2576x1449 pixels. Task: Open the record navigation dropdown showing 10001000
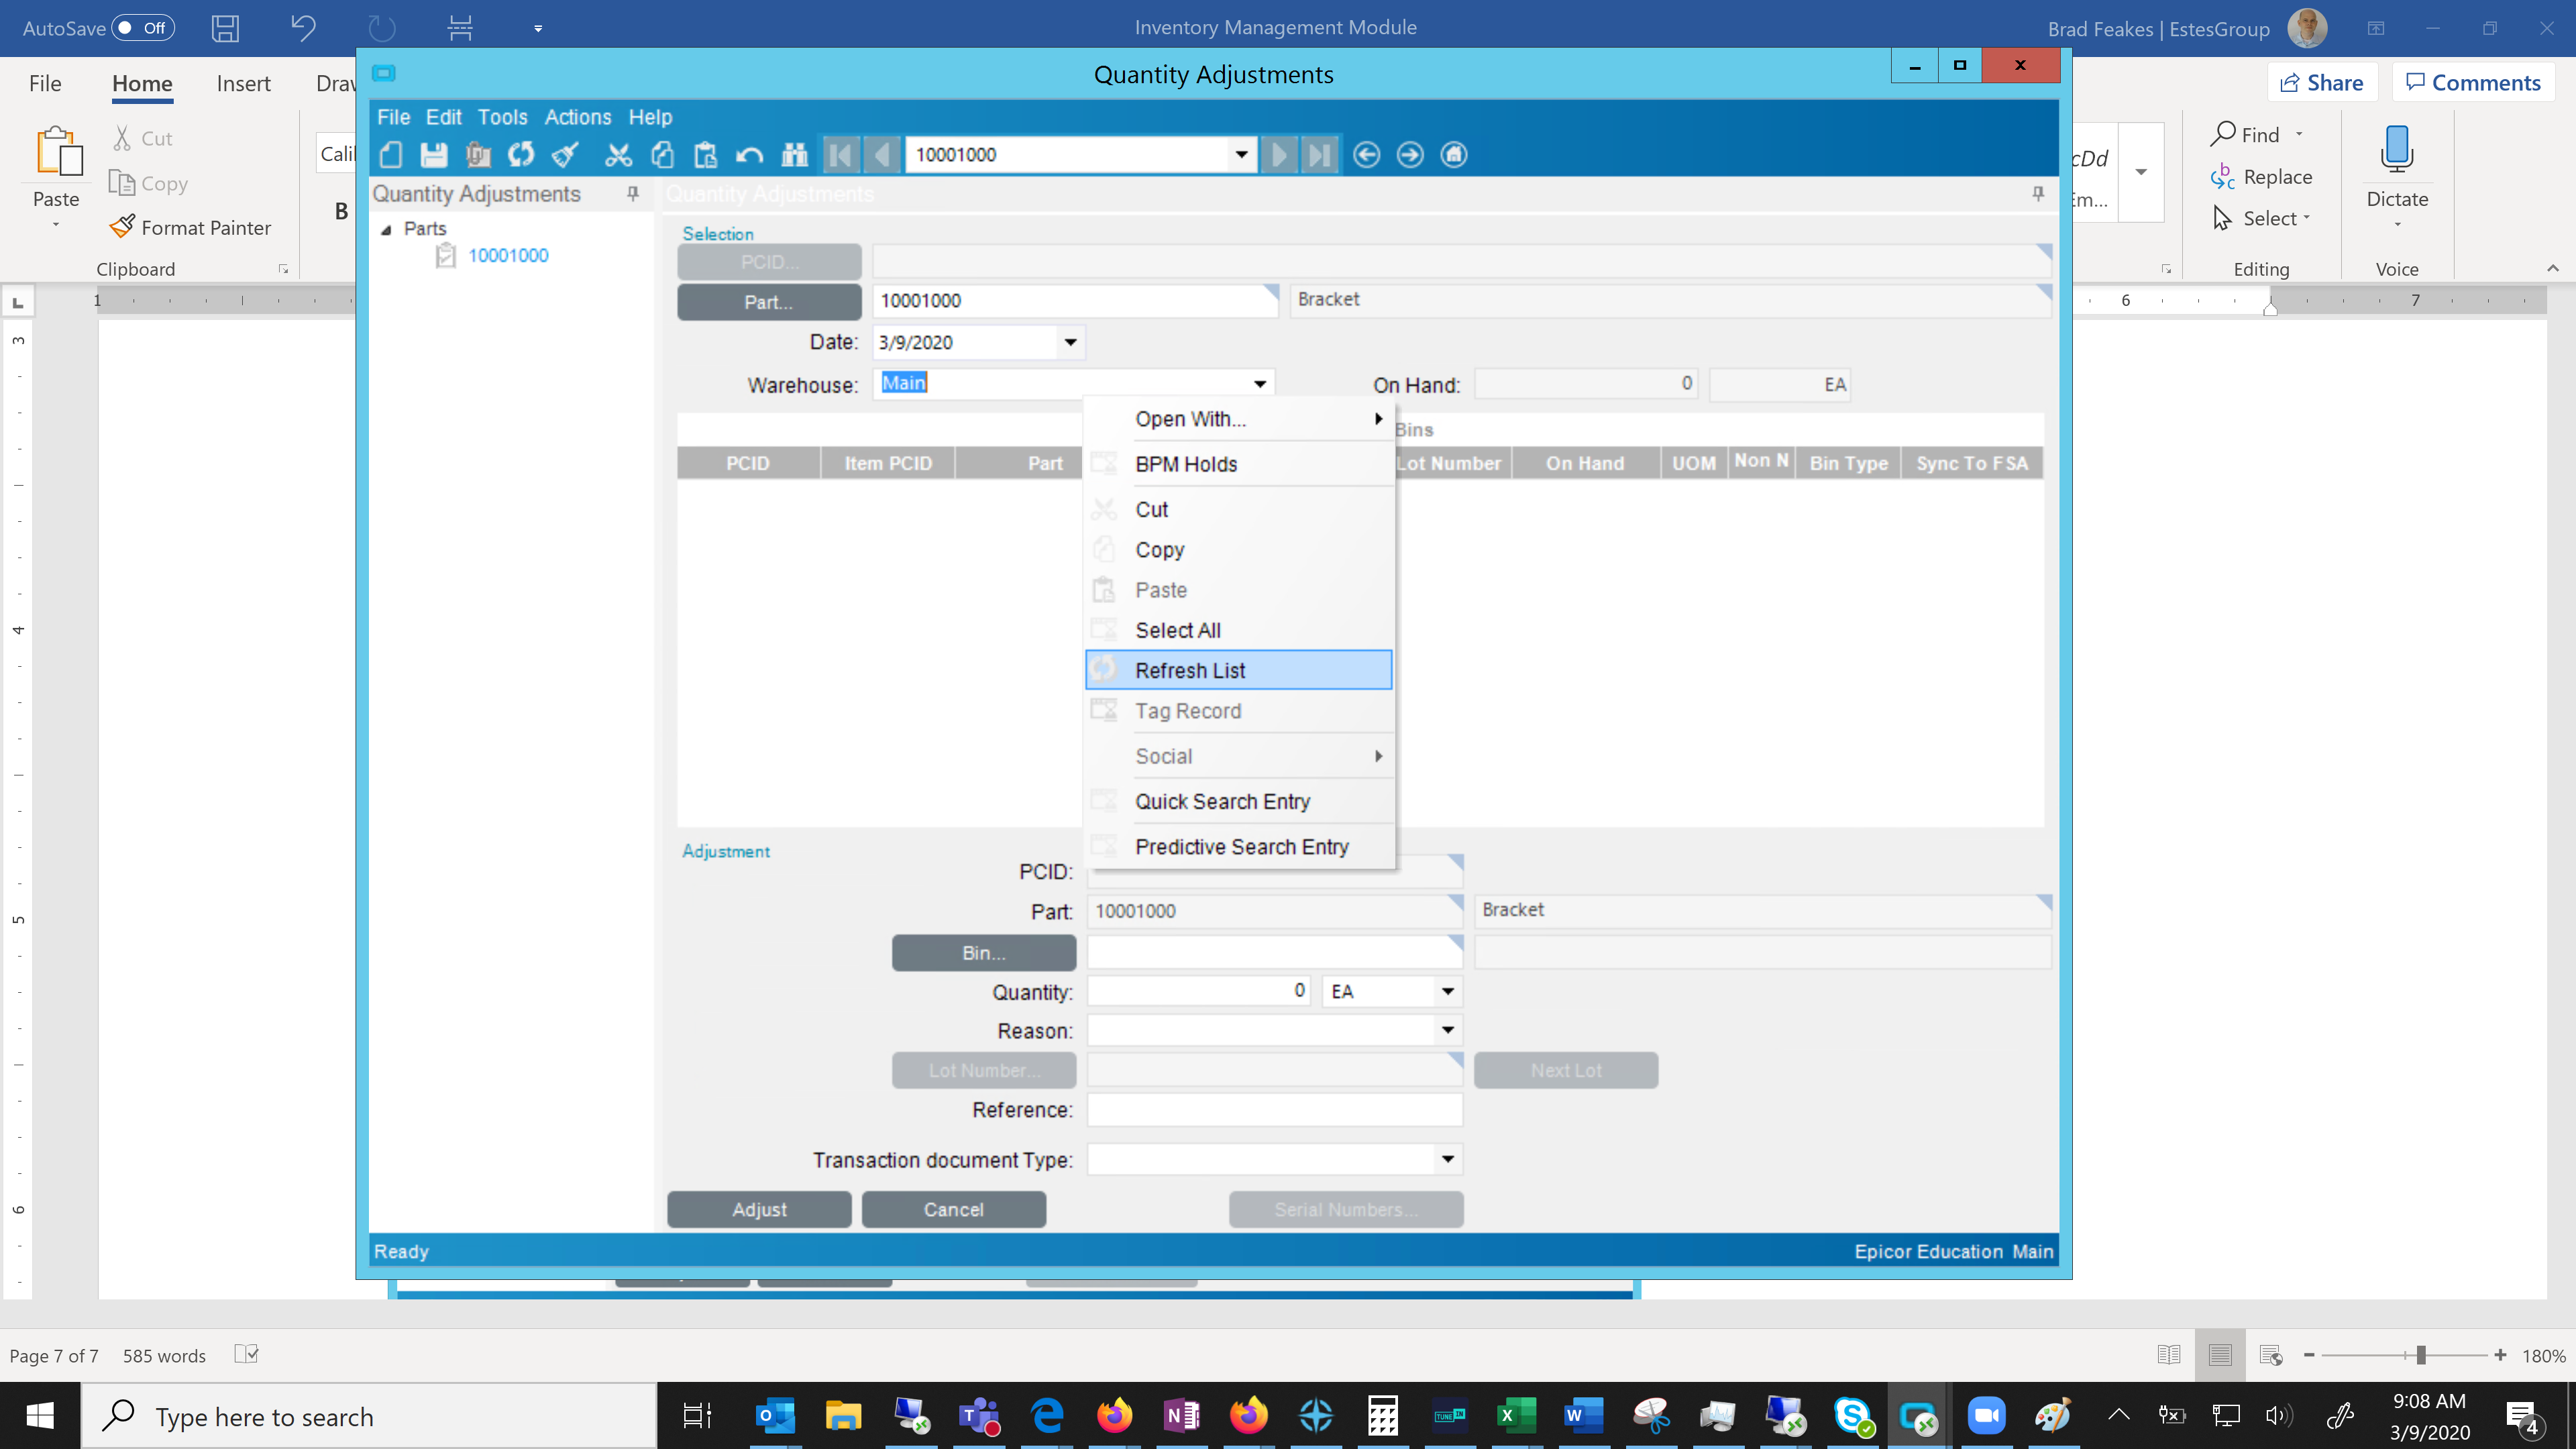pos(1241,154)
